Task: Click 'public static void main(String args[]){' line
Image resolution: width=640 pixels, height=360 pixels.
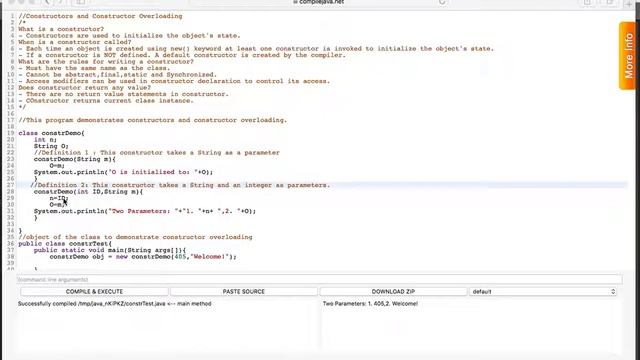Action: coord(110,250)
